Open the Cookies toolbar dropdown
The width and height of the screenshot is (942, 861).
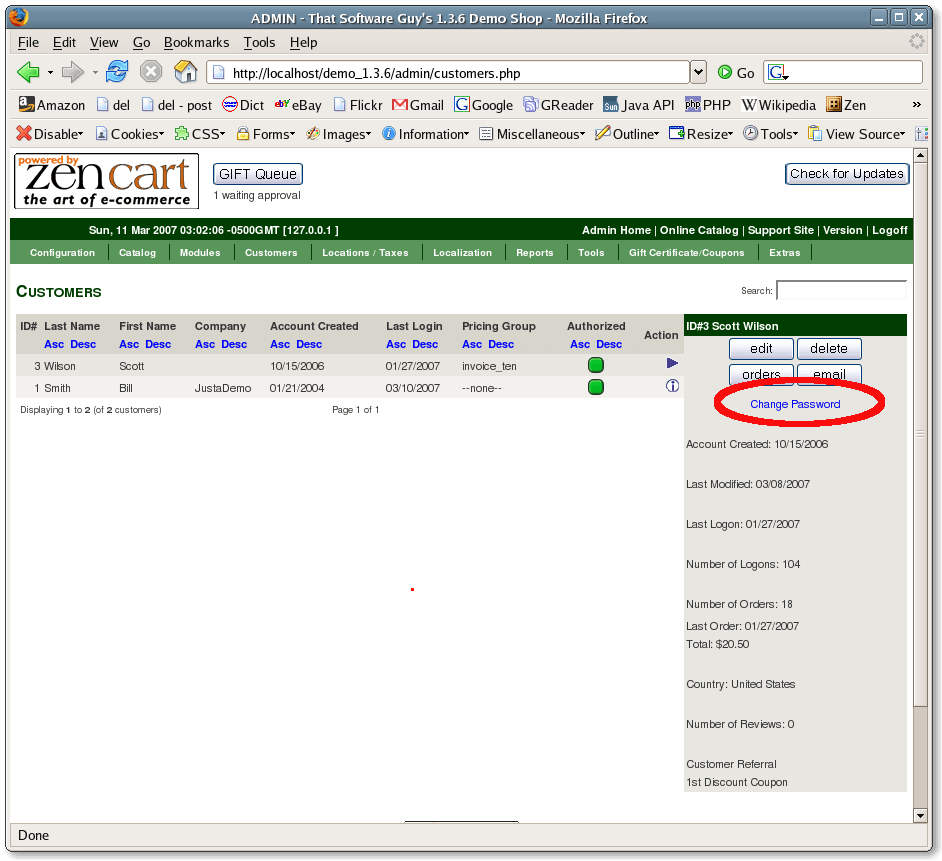click(129, 134)
